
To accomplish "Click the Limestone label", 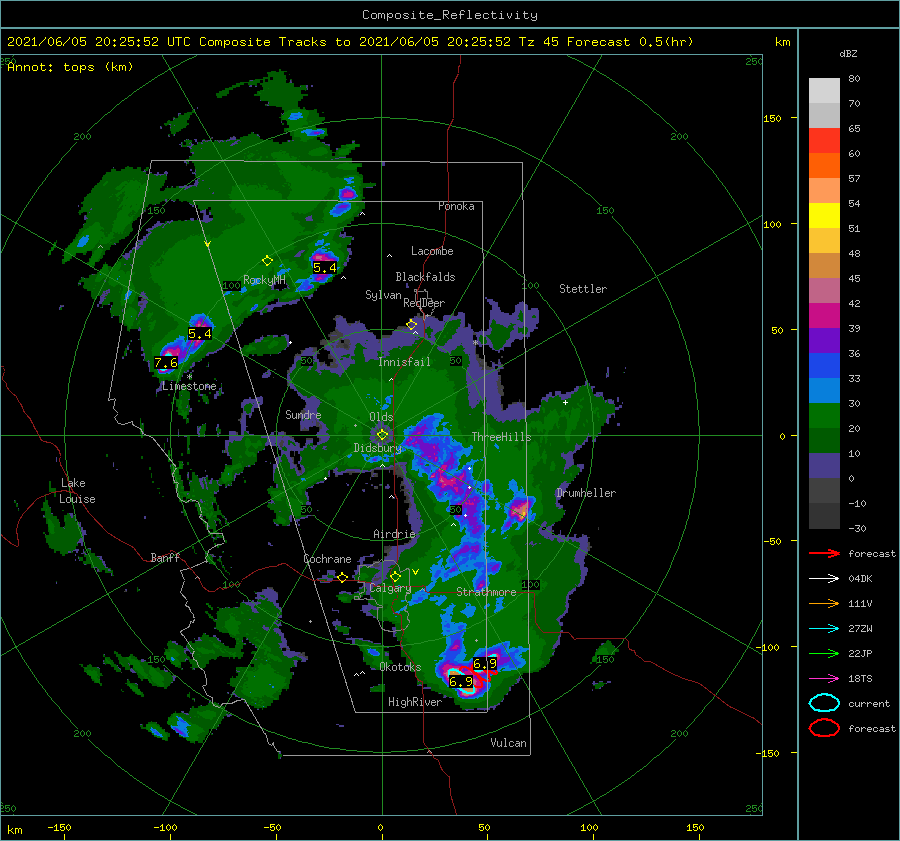I will 189,386.
